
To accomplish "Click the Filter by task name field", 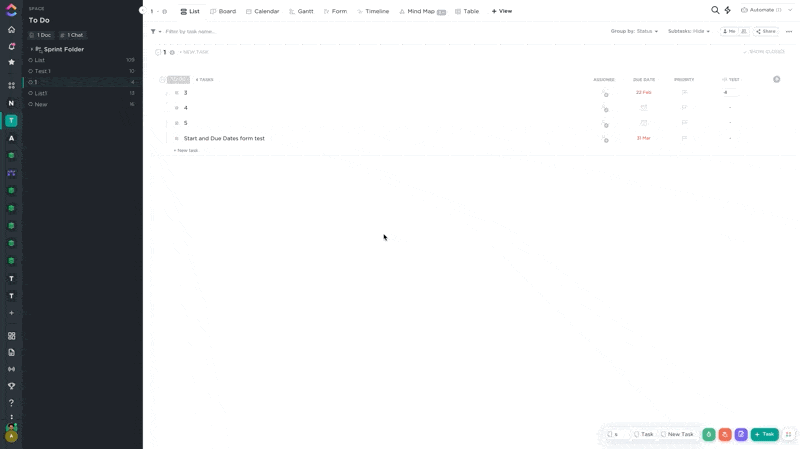I will tap(190, 32).
